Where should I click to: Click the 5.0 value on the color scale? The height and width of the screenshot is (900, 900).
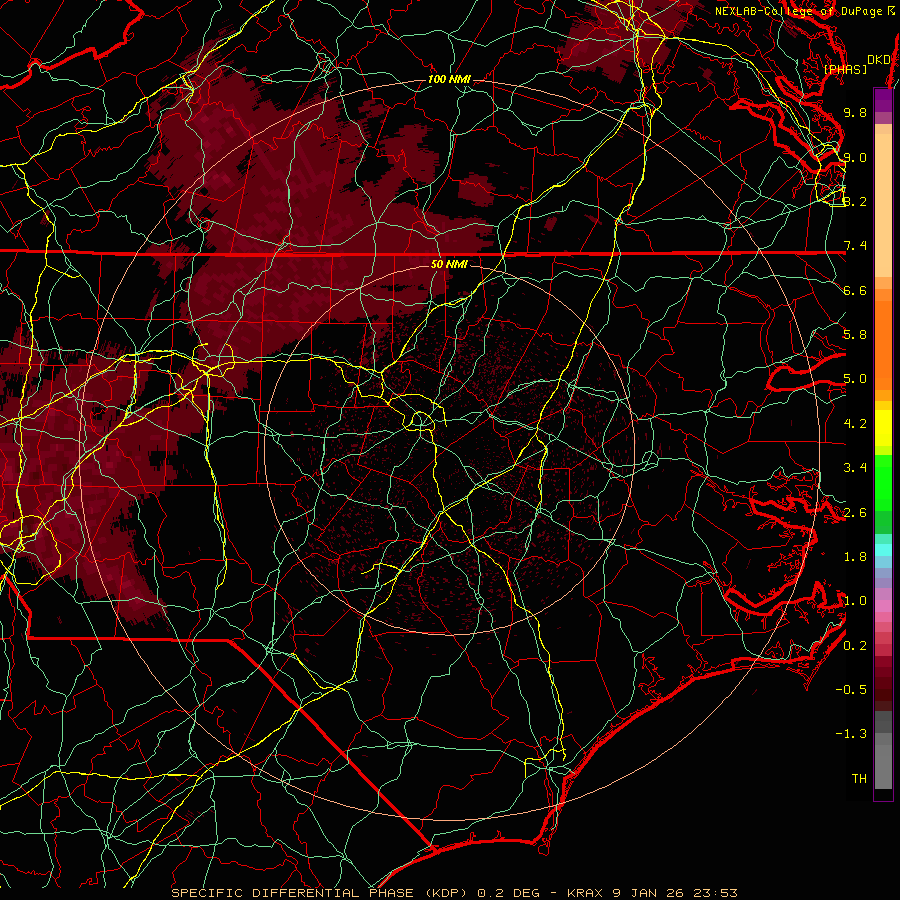(855, 379)
